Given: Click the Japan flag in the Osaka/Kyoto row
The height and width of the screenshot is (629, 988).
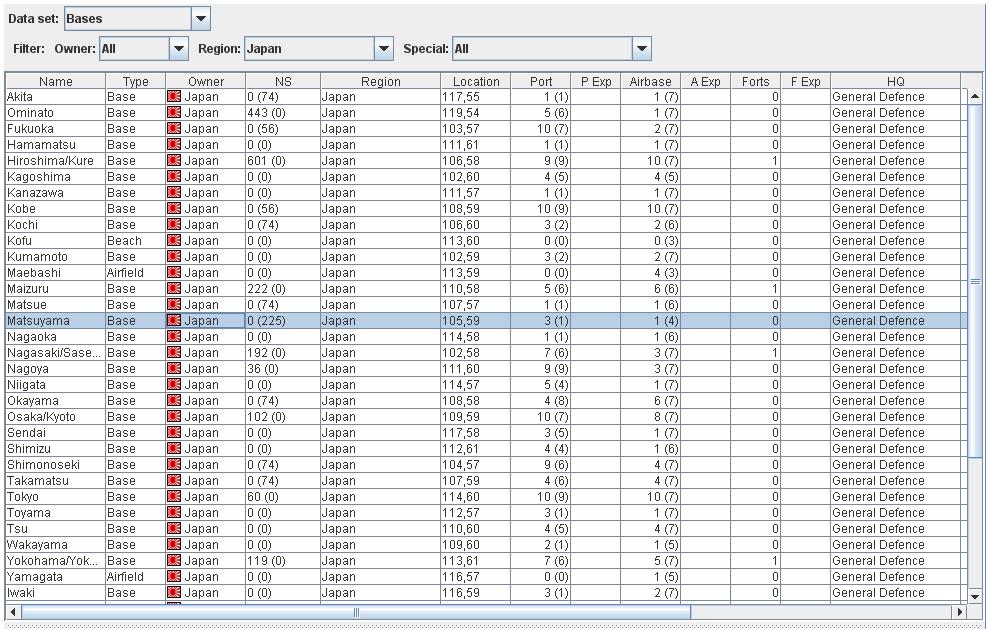Looking at the screenshot, I should click(174, 417).
